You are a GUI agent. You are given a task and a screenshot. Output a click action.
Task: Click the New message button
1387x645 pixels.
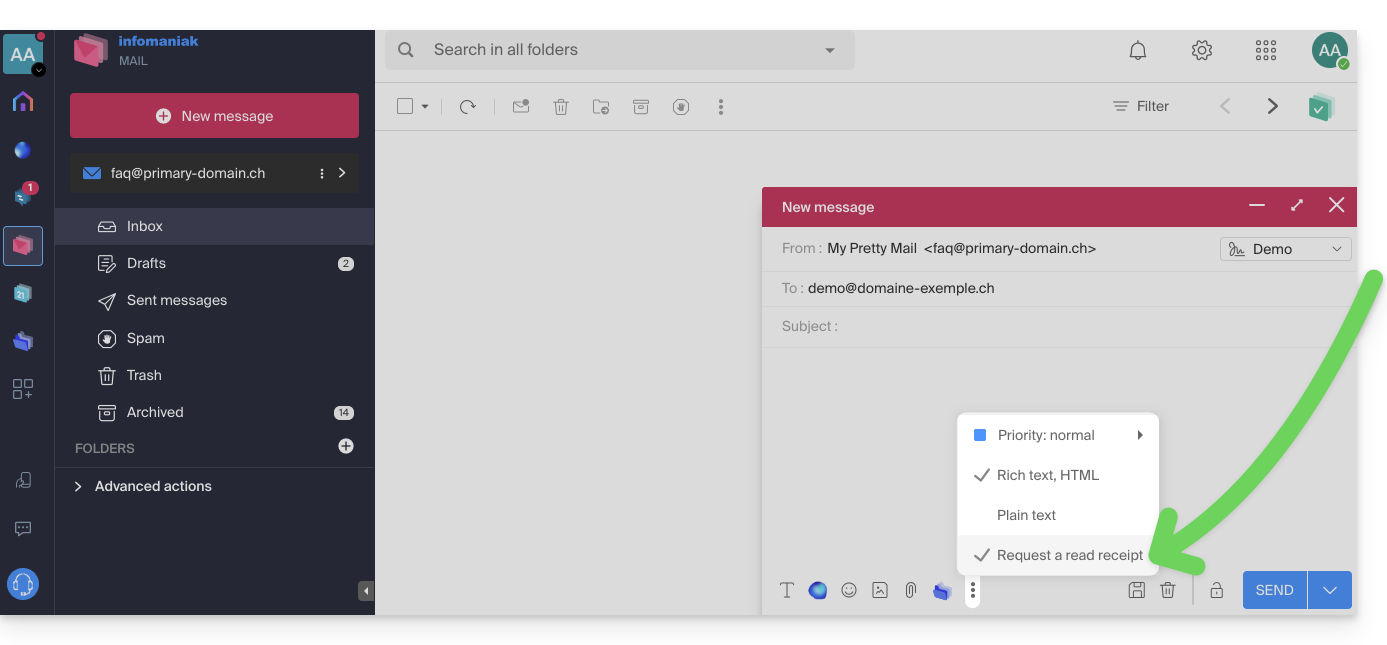click(x=214, y=116)
